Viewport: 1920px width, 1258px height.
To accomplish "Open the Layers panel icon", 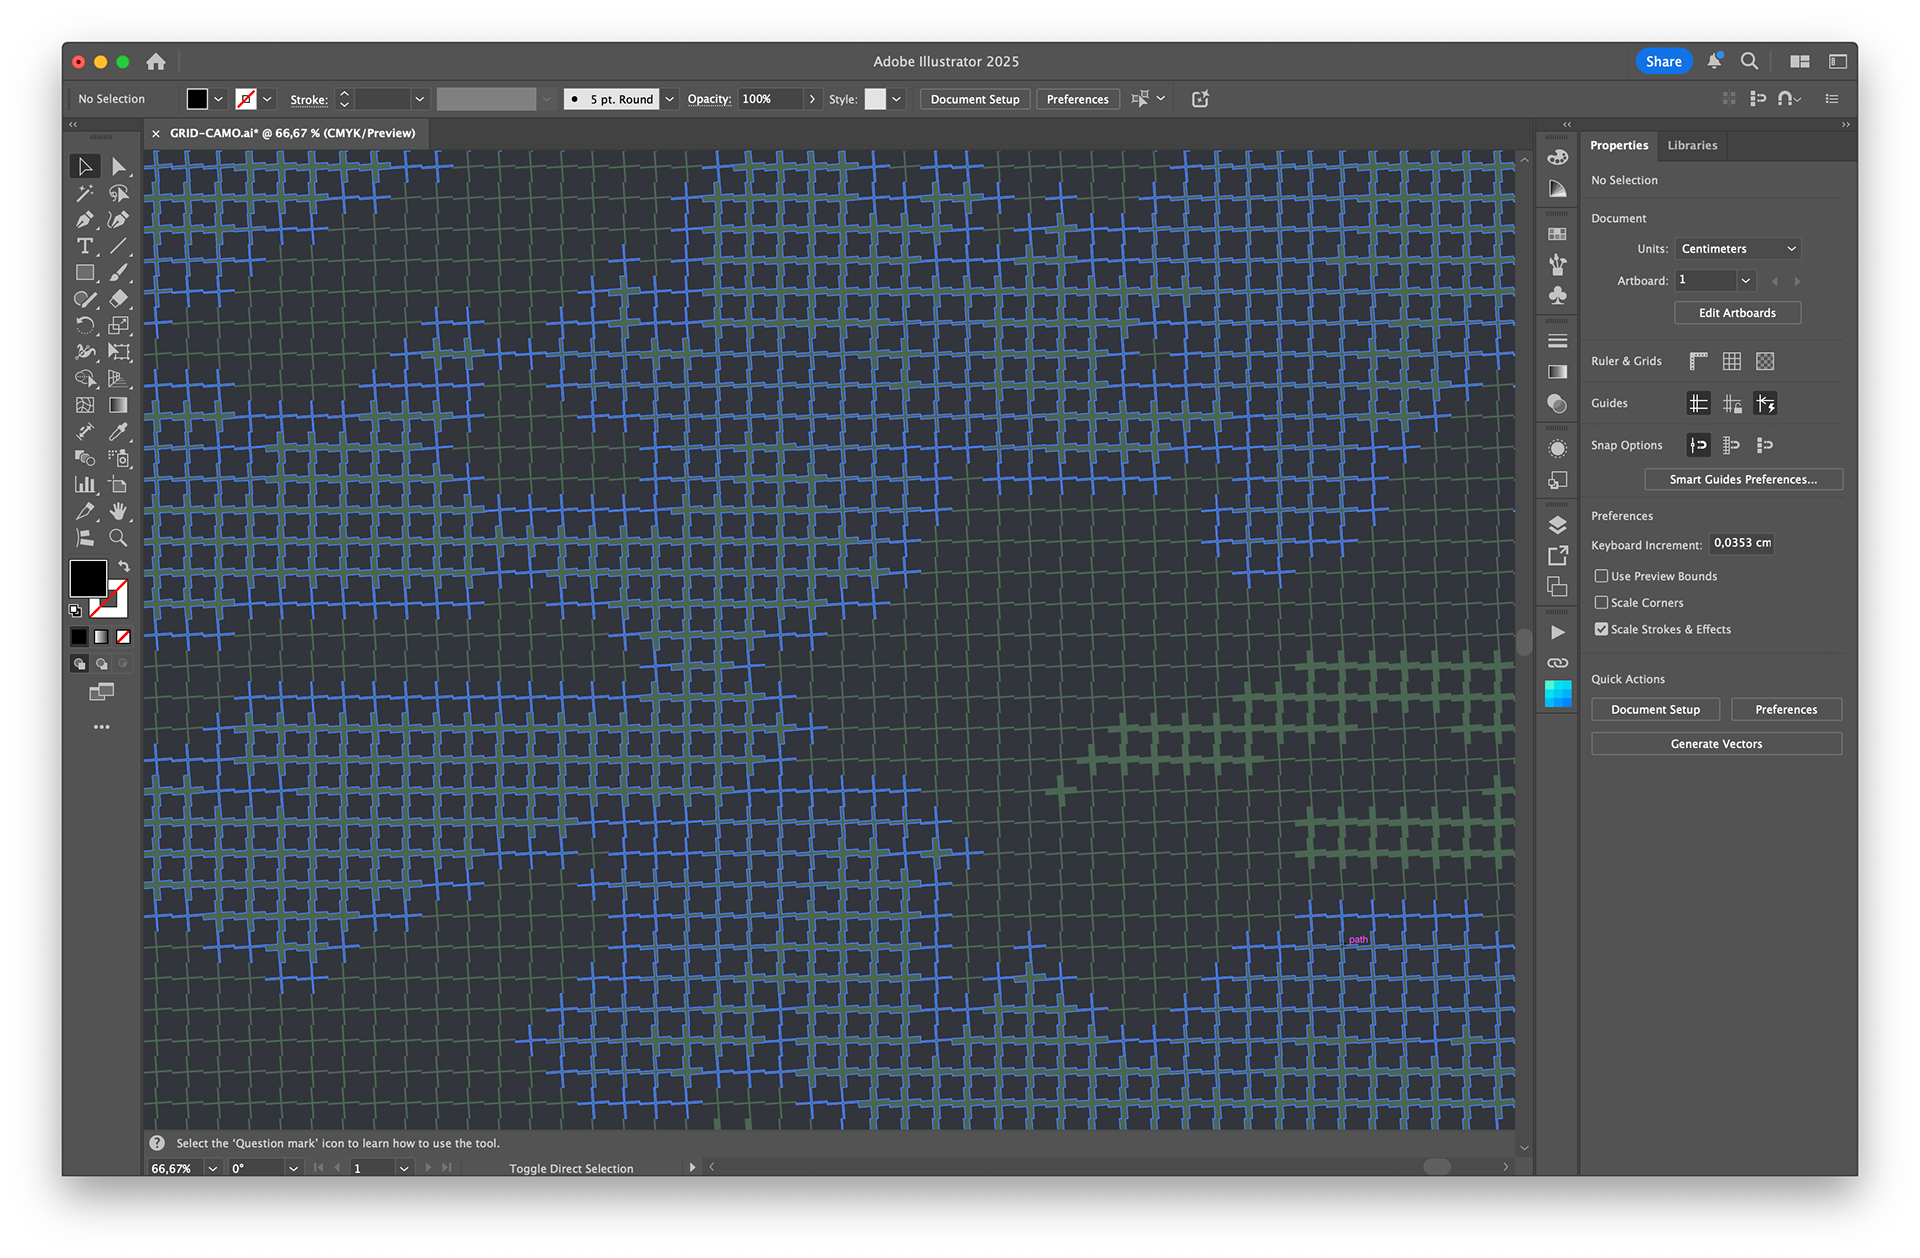I will (1557, 525).
